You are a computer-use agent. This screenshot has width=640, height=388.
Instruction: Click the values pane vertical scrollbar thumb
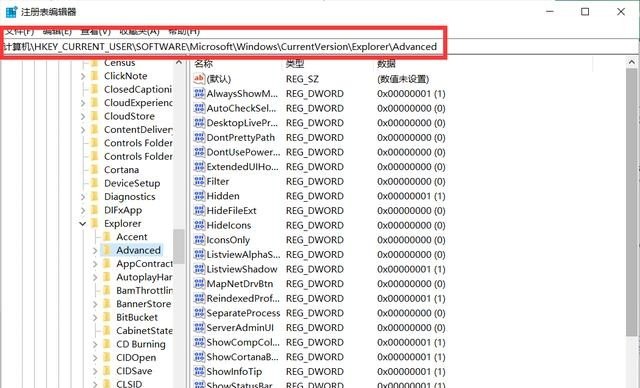pyautogui.click(x=632, y=202)
